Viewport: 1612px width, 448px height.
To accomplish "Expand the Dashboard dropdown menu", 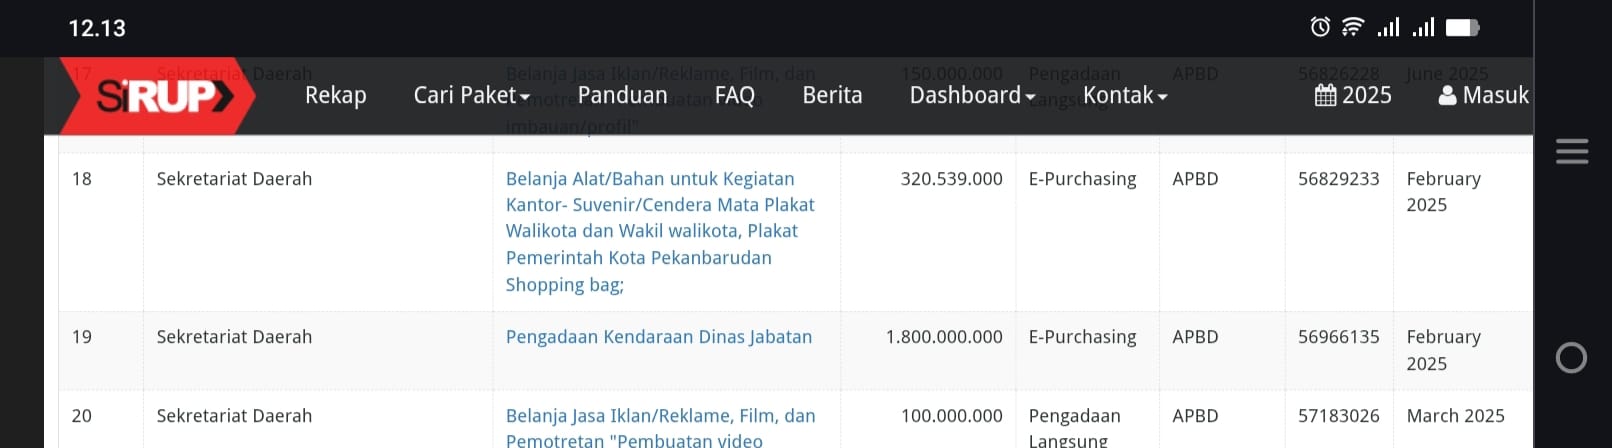I will pyautogui.click(x=972, y=95).
